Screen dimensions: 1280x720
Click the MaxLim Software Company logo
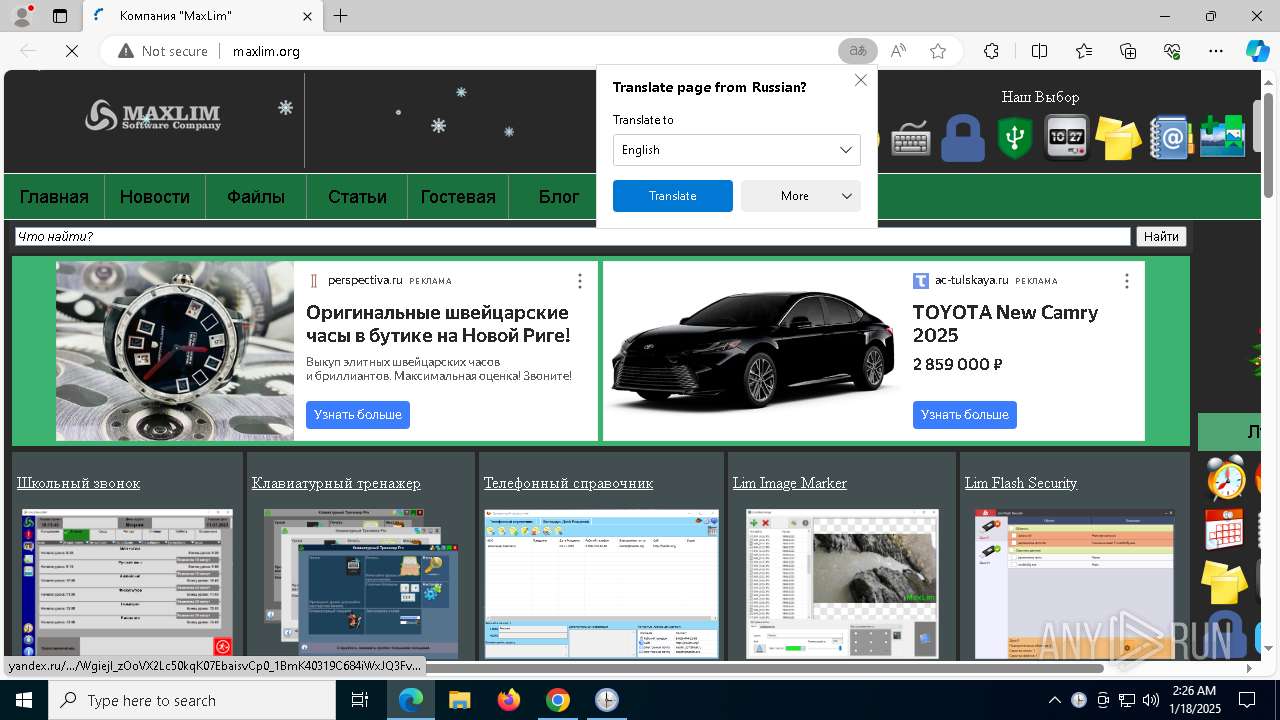pyautogui.click(x=153, y=116)
